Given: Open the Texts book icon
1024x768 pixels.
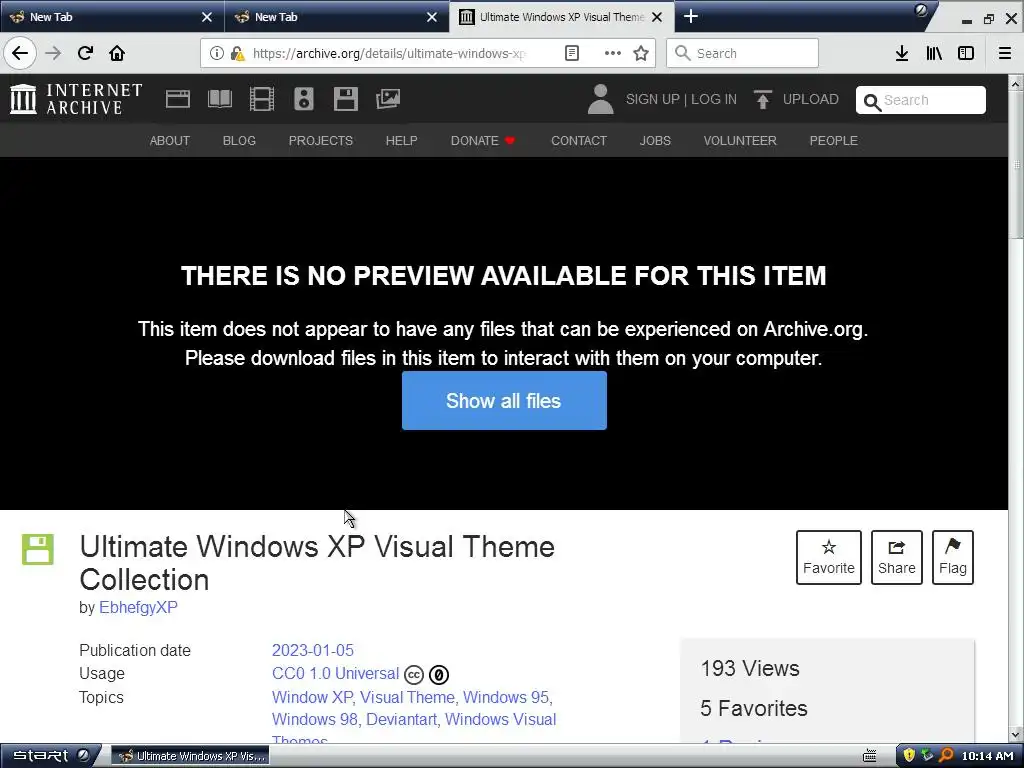Looking at the screenshot, I should coord(219,99).
